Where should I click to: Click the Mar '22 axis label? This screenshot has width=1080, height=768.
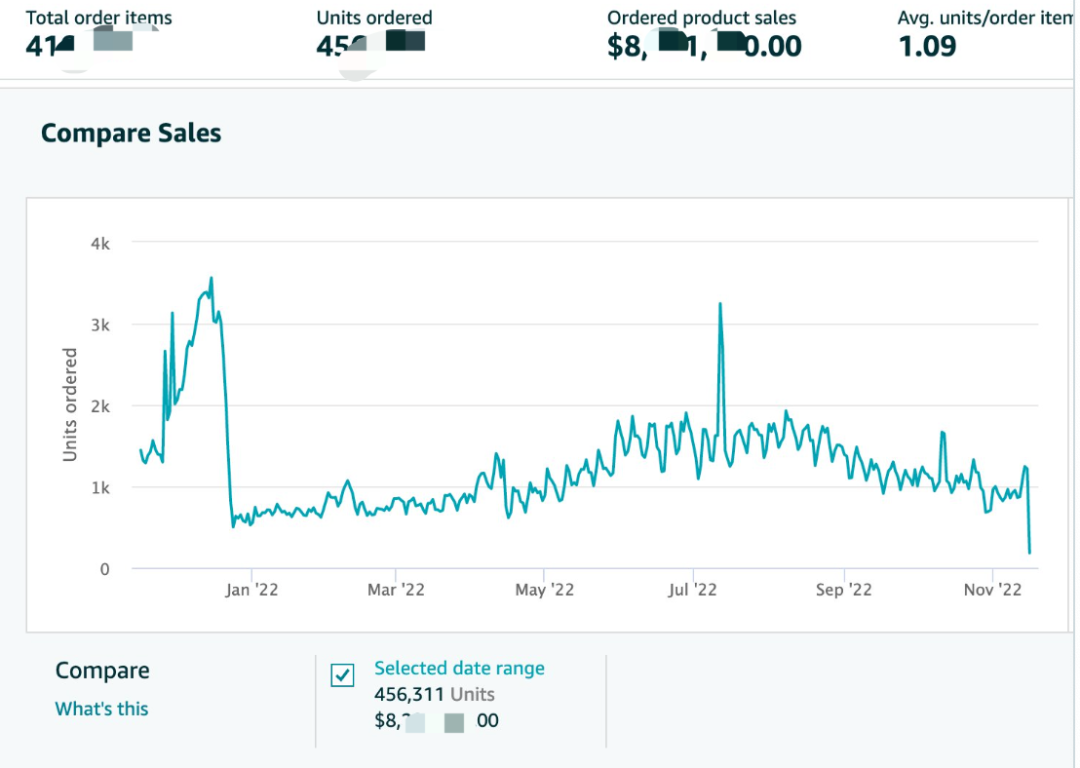coord(396,590)
